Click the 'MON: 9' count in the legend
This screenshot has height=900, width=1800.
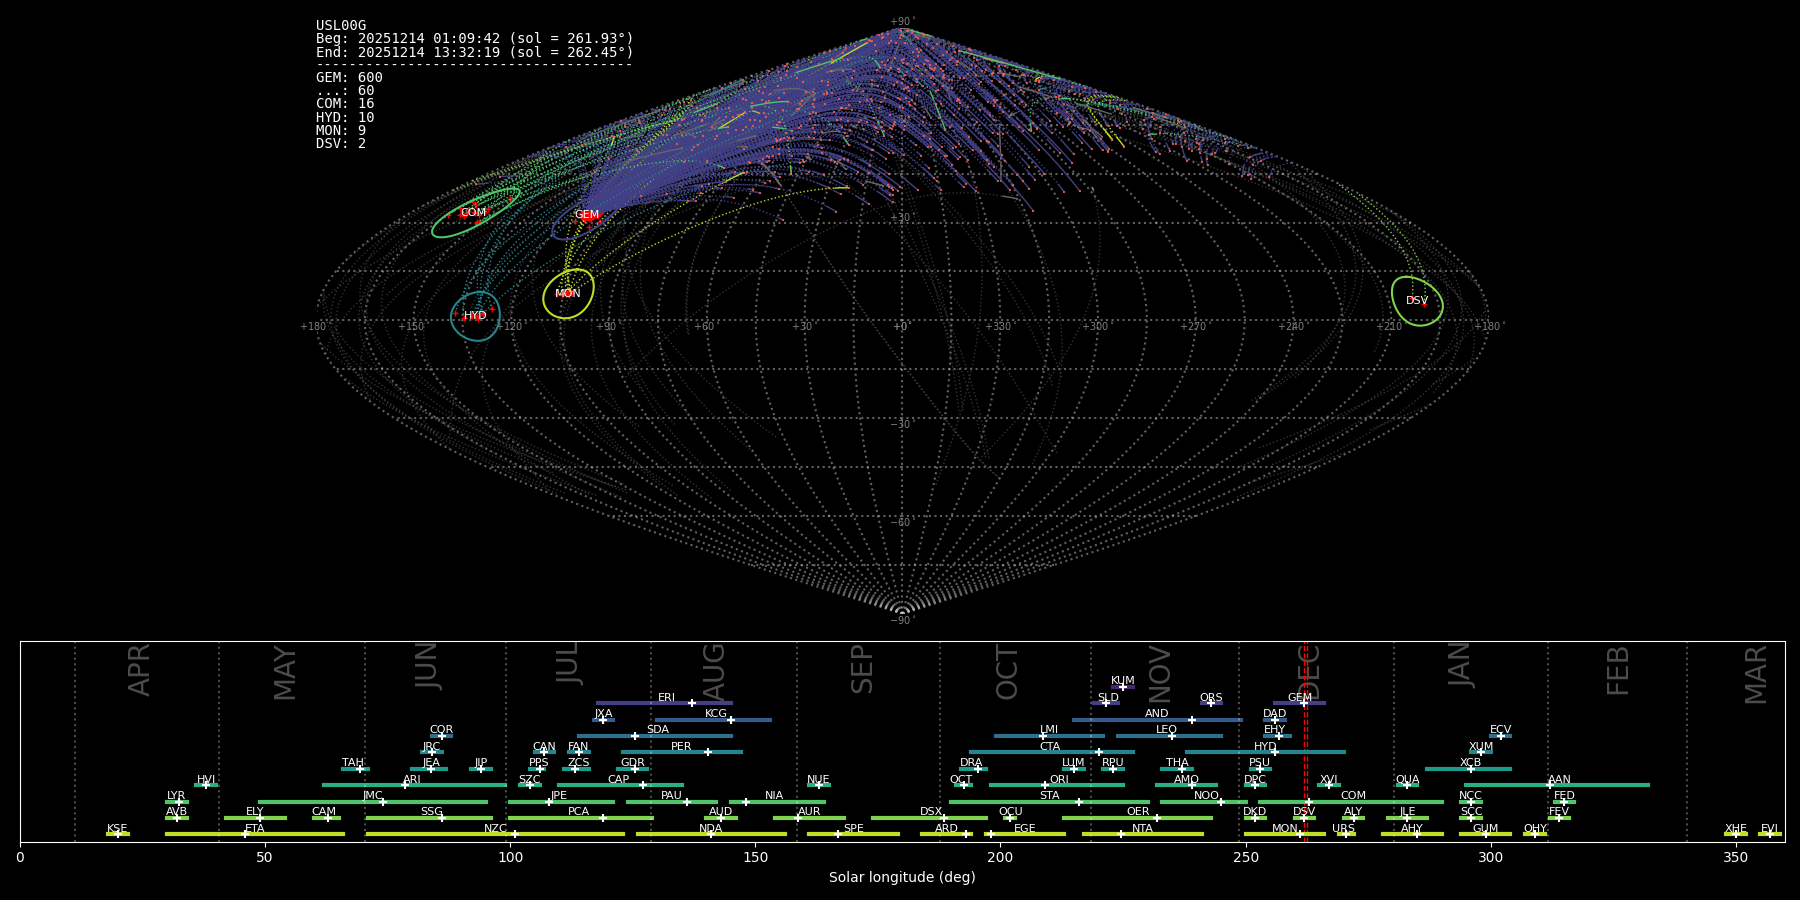click(x=341, y=130)
